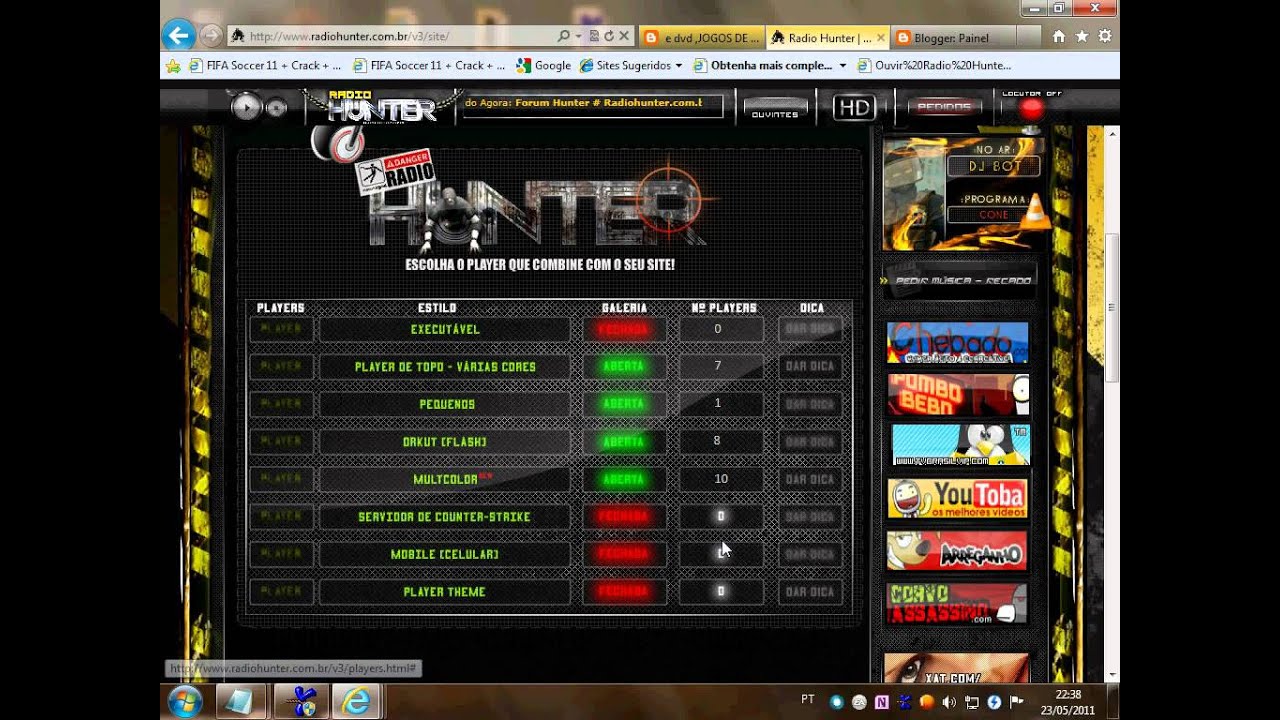1280x720 pixels.
Task: Go back with the browser back arrow
Action: (178, 36)
